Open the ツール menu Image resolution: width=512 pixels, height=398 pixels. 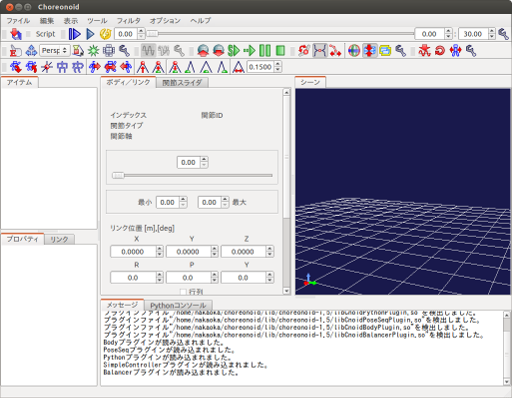coord(97,21)
